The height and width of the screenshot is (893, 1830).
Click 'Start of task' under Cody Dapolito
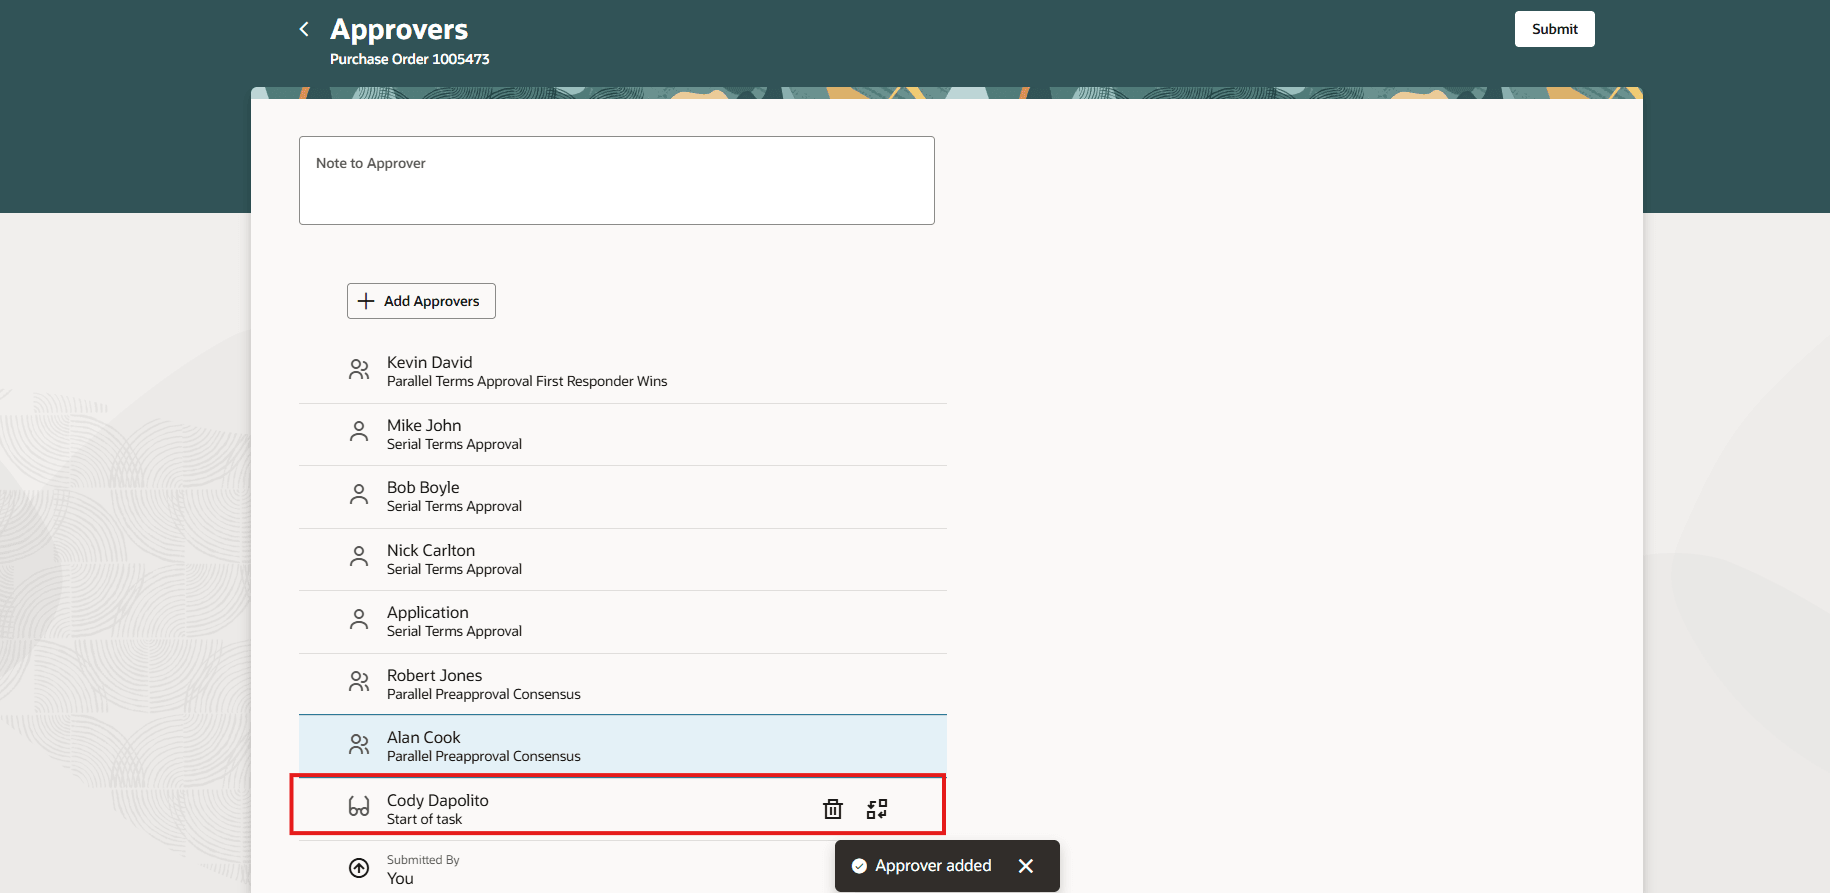(425, 819)
